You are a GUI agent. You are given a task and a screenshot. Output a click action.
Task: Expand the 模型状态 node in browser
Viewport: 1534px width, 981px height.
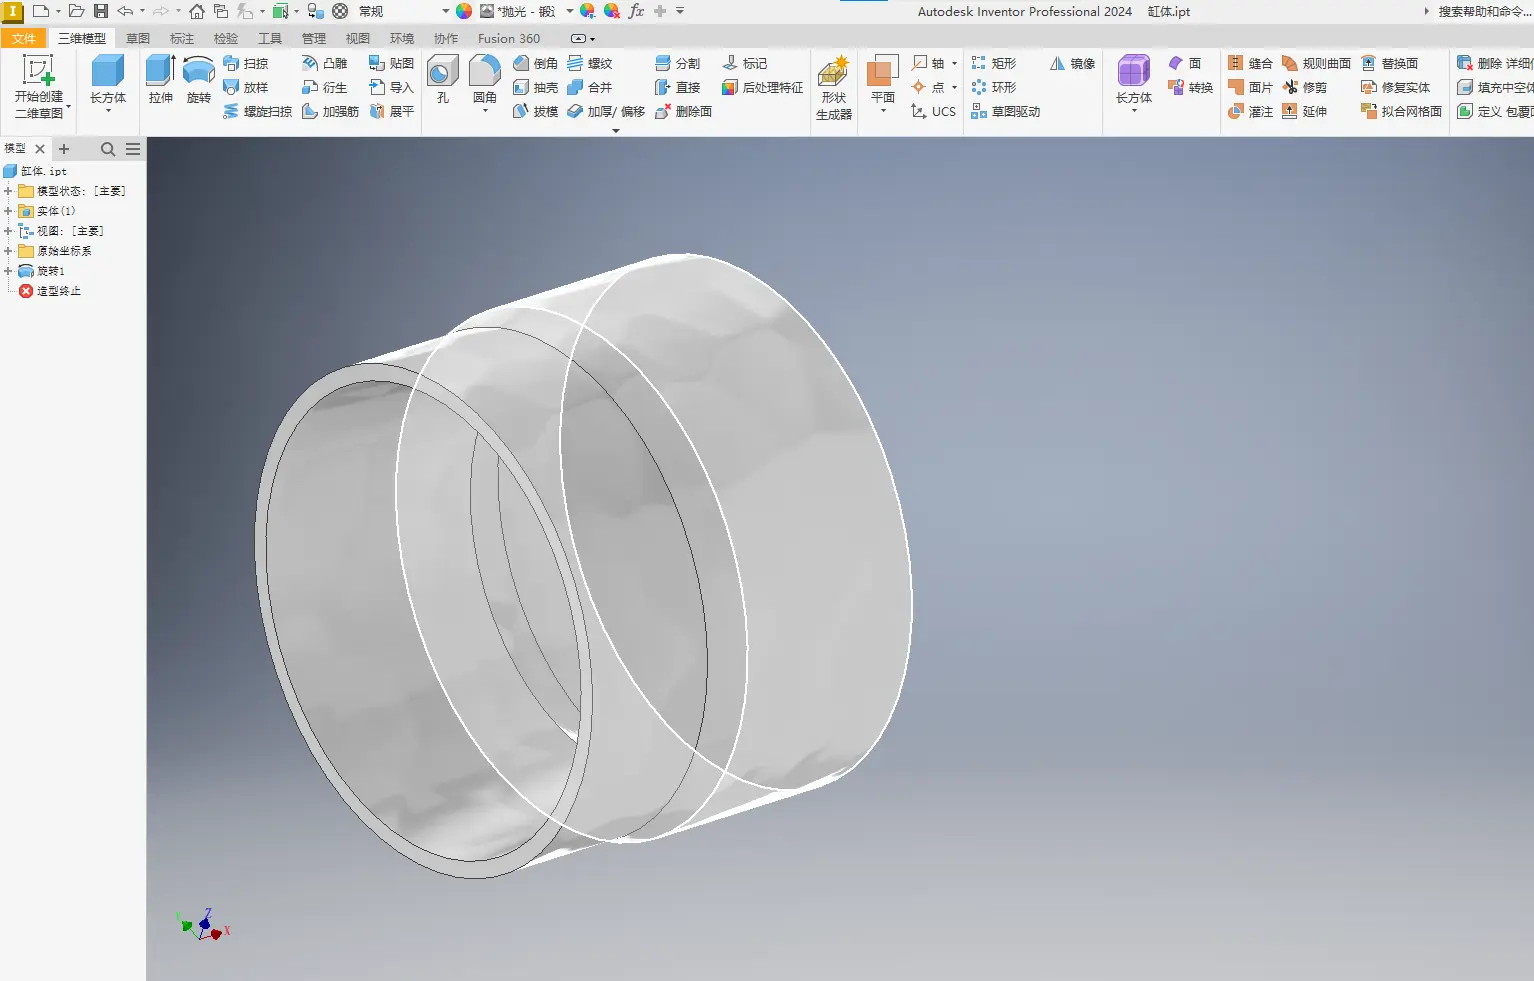(x=8, y=191)
